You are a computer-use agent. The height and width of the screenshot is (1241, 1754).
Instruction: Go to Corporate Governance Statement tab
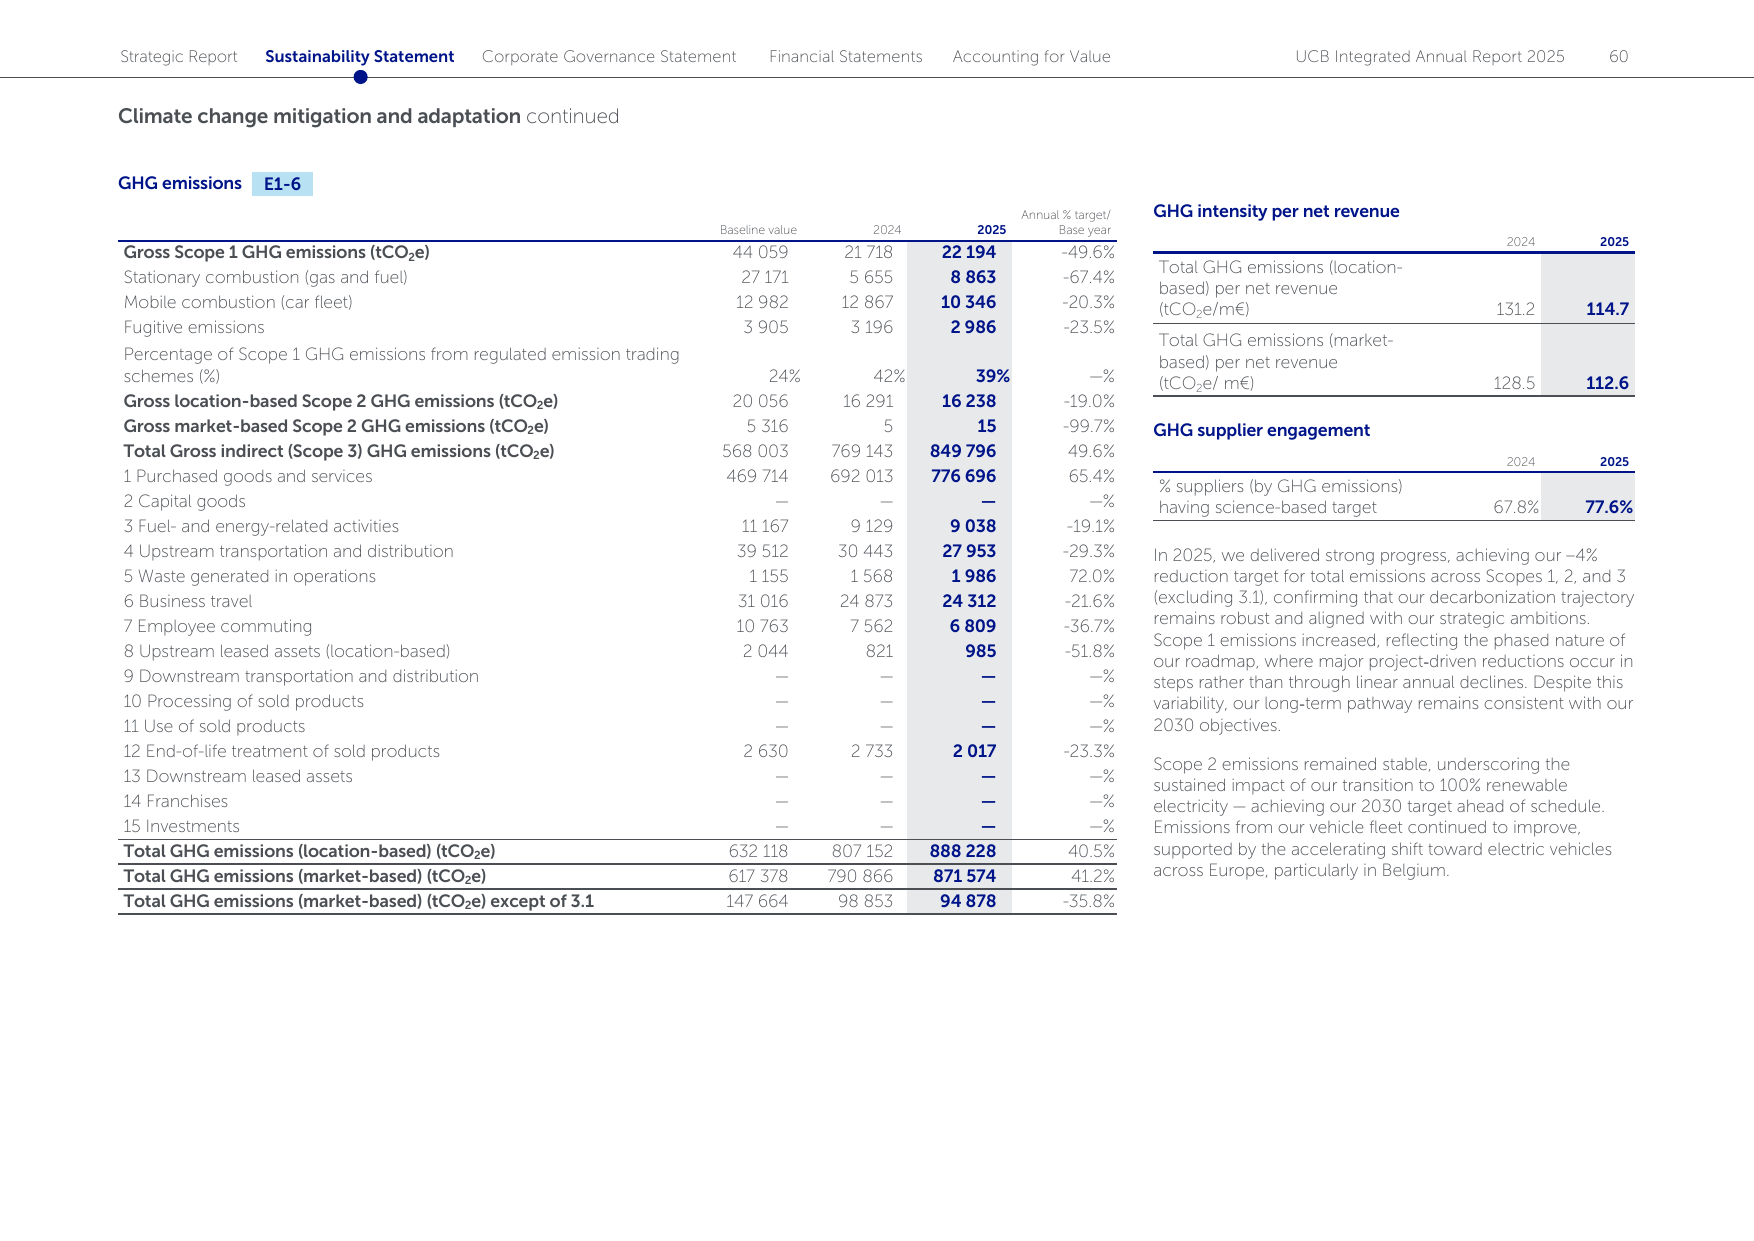pos(609,57)
